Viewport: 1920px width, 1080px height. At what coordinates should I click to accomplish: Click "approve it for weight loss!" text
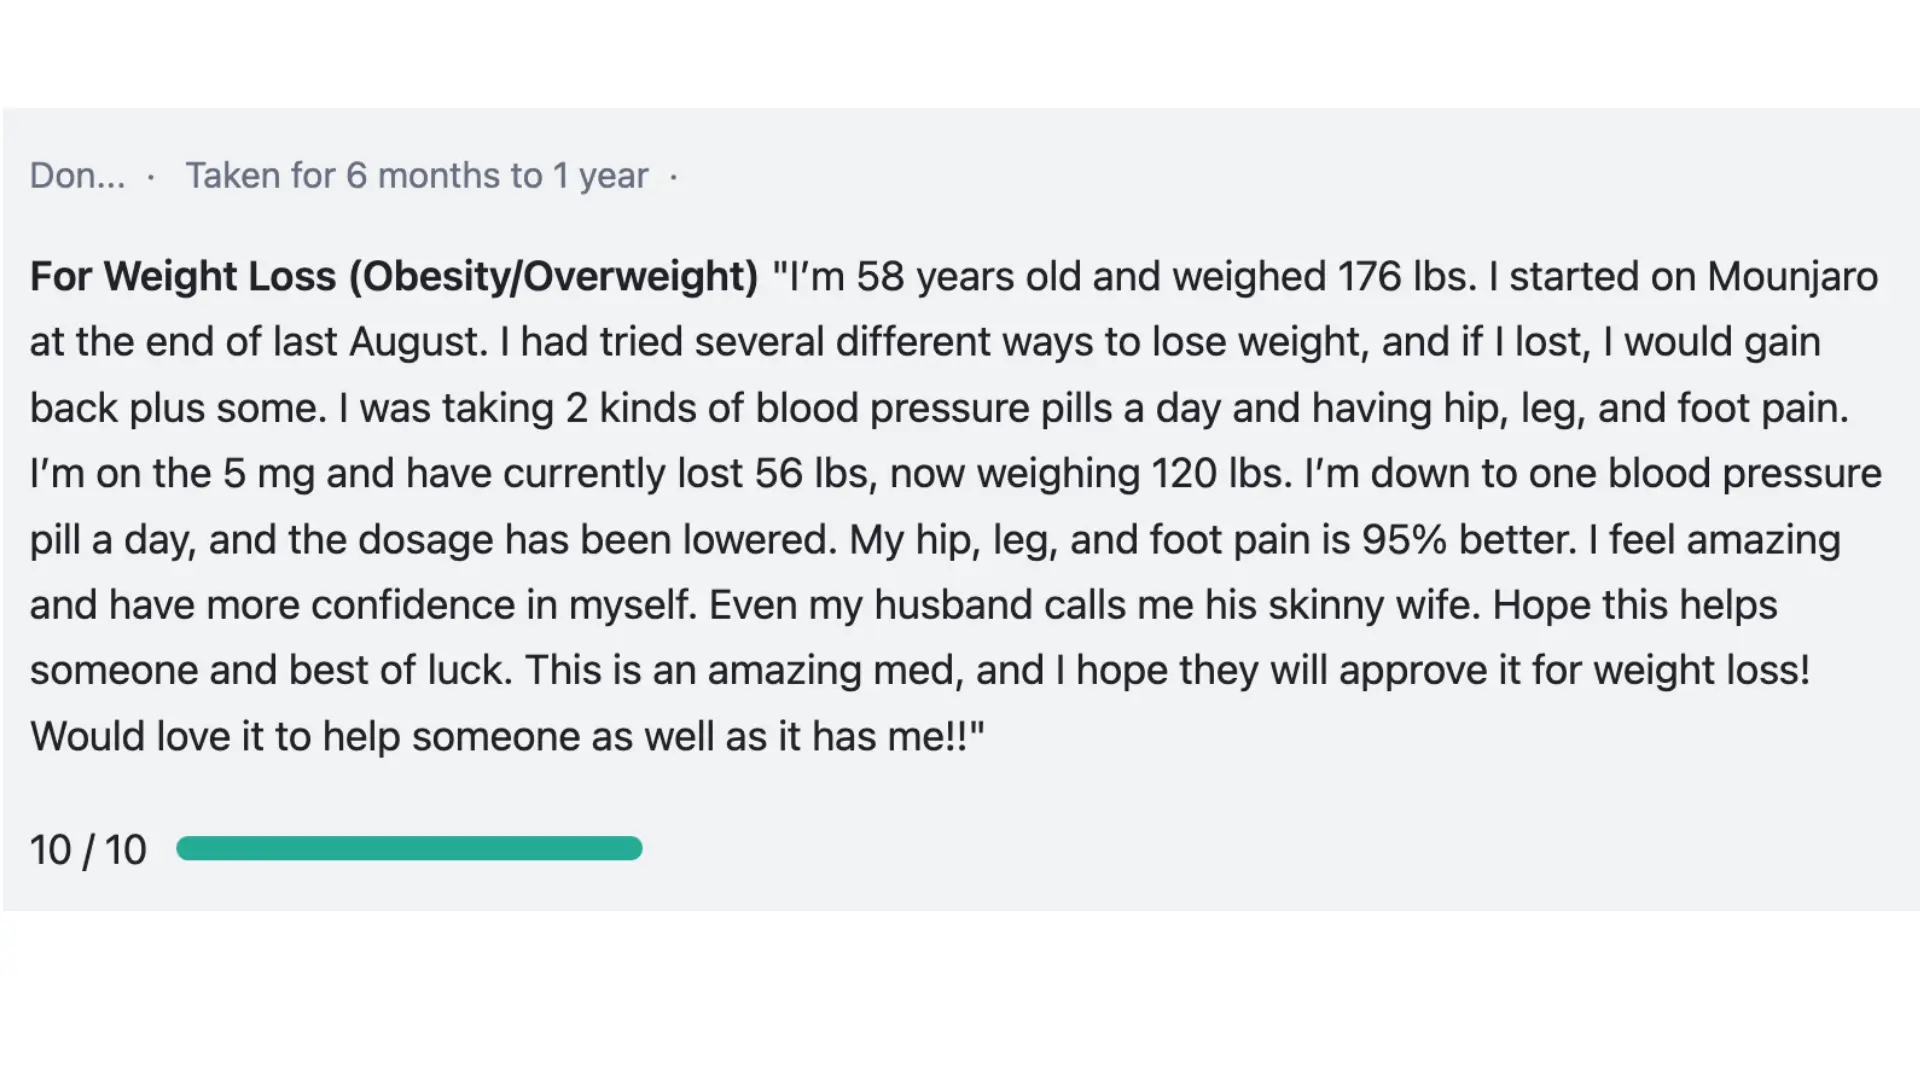1575,670
